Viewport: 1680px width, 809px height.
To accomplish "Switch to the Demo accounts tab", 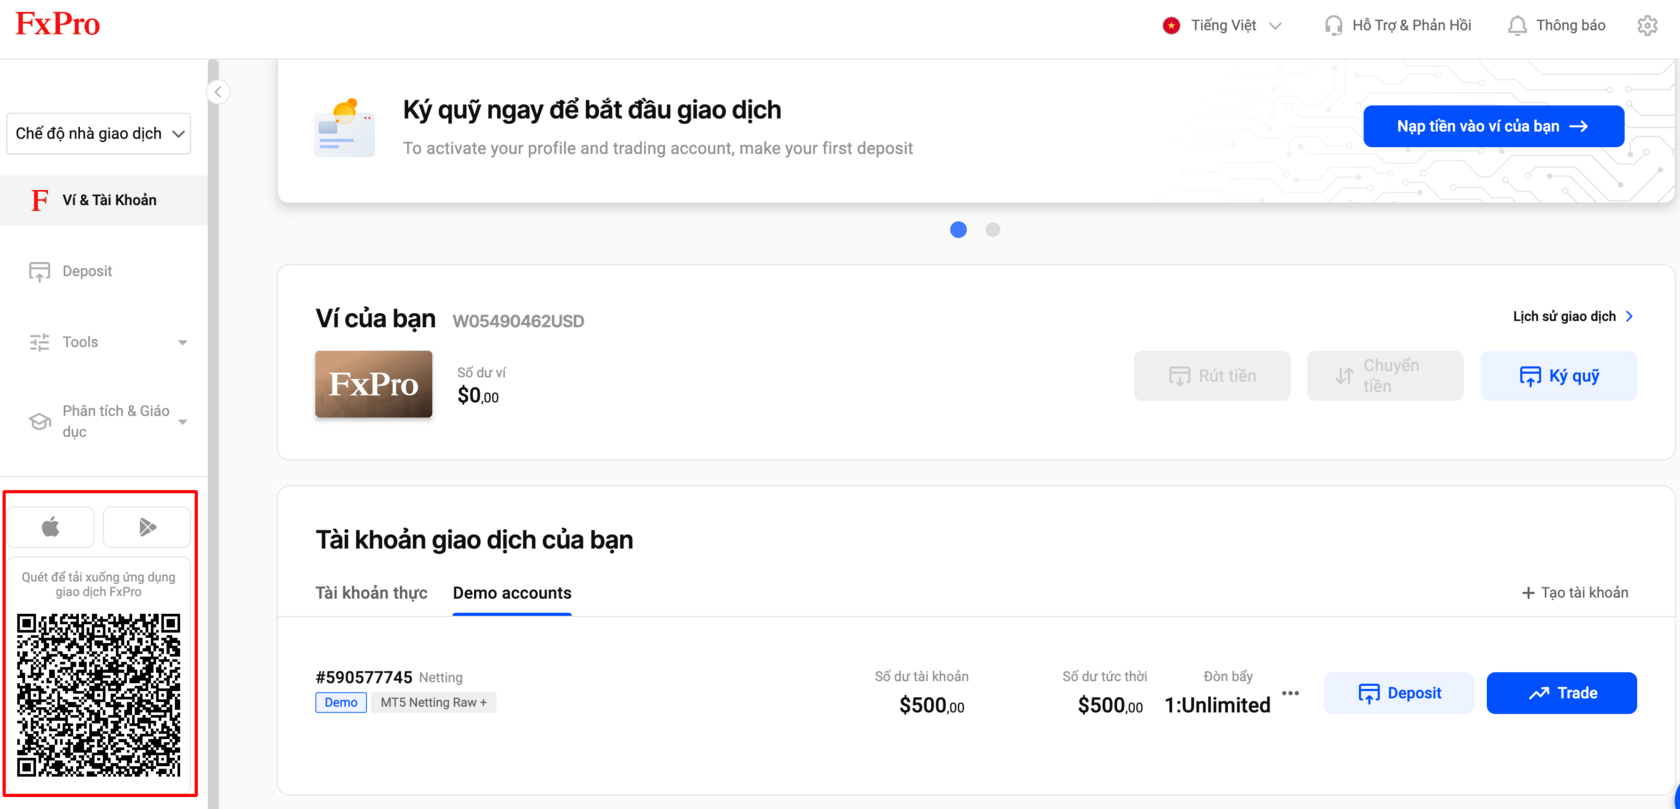I will pos(512,593).
